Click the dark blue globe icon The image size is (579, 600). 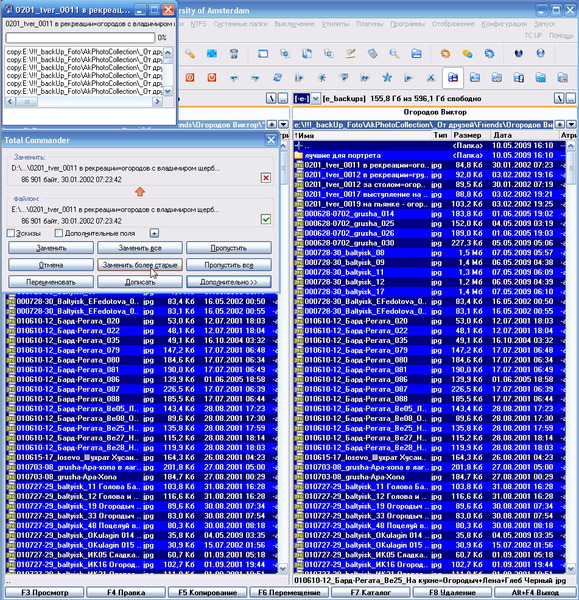pos(518,54)
